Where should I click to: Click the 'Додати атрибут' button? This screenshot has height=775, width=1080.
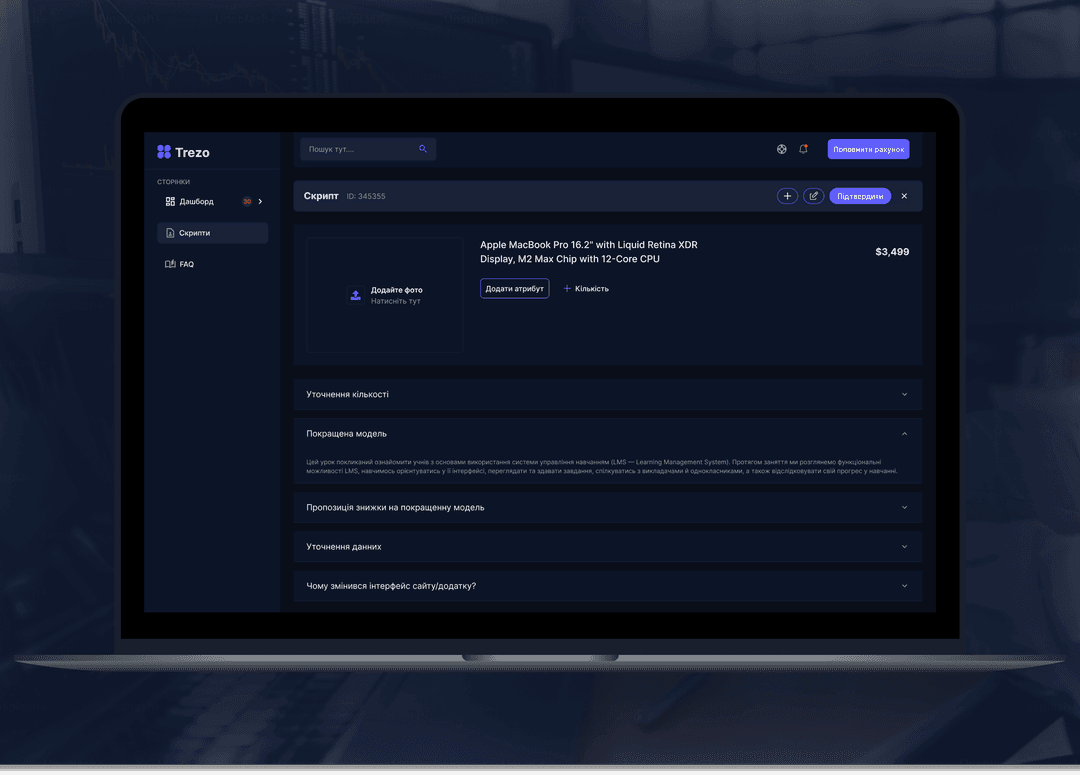click(514, 288)
